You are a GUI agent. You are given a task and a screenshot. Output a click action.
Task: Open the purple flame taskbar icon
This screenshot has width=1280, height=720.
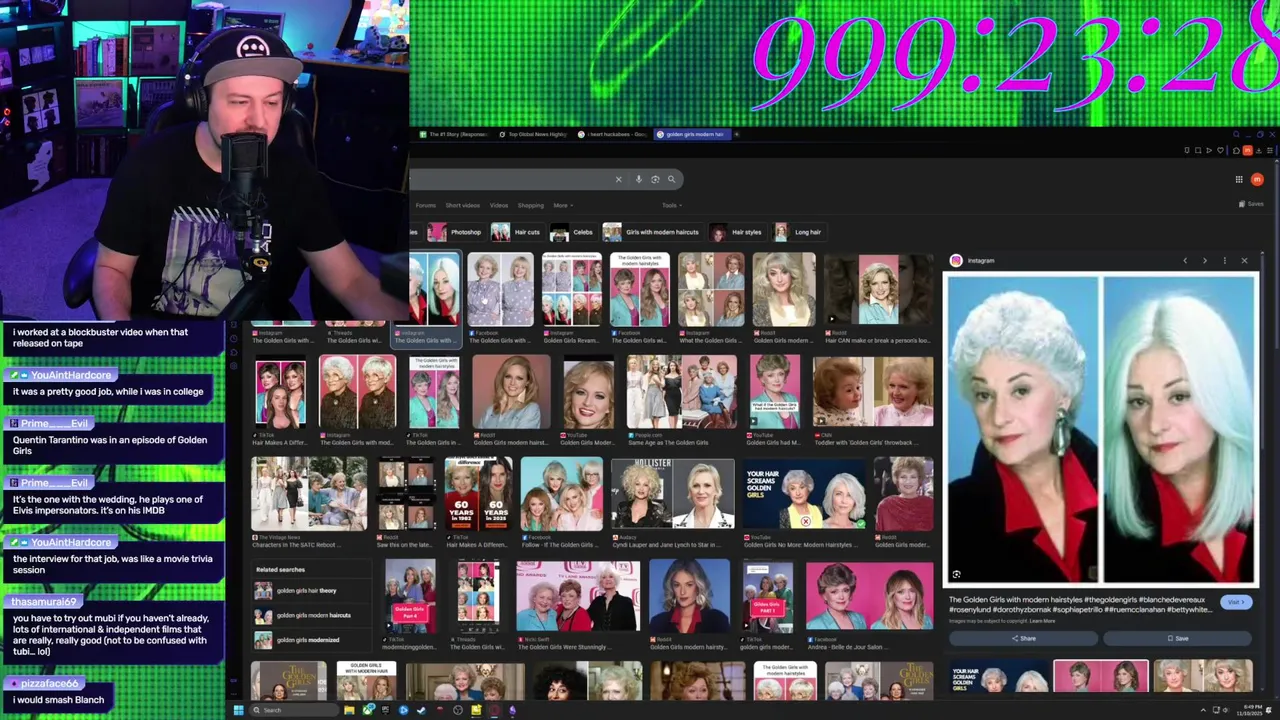[x=512, y=710]
